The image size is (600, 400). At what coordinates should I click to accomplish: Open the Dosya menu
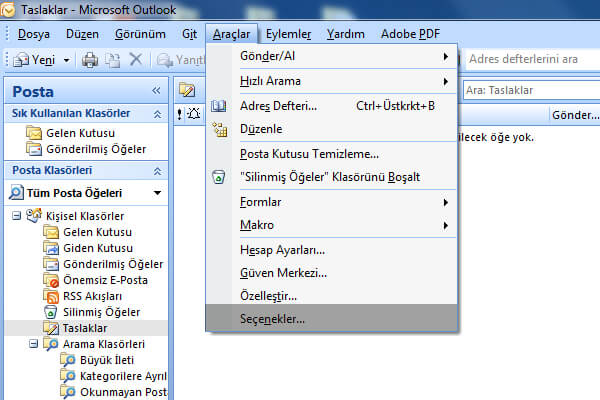pos(34,34)
